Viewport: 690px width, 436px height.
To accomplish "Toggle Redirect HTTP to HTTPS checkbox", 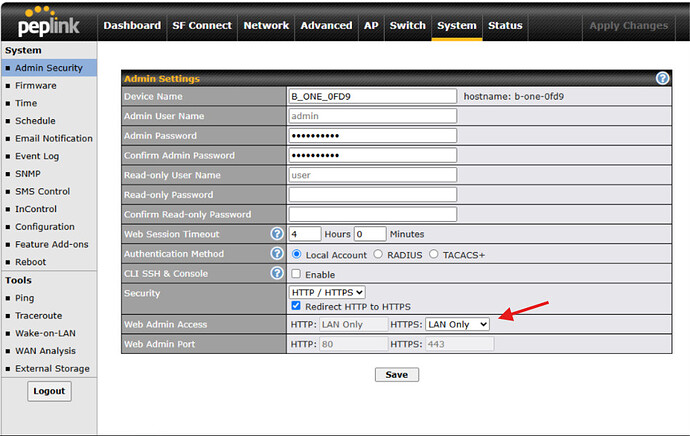I will (x=296, y=306).
